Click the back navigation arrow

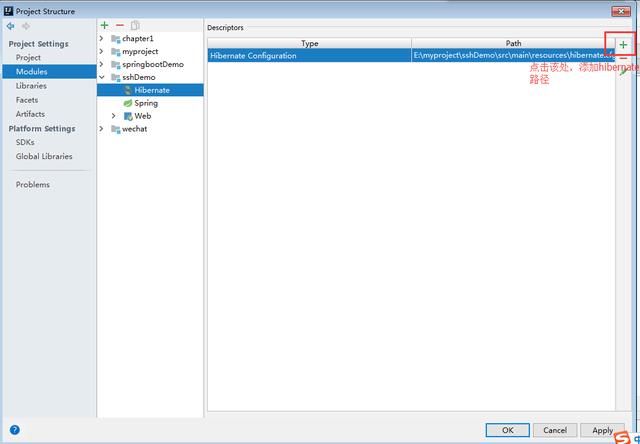11,26
